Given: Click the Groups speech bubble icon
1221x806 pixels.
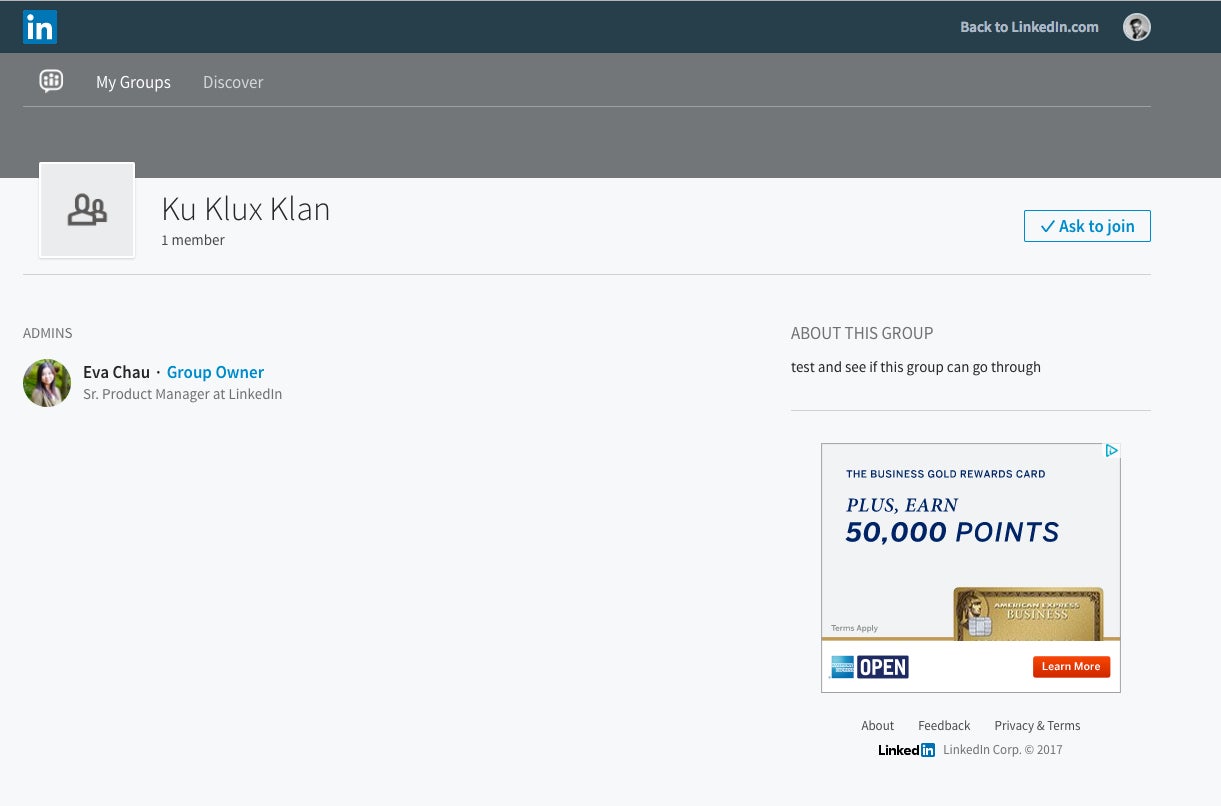Looking at the screenshot, I should (51, 81).
